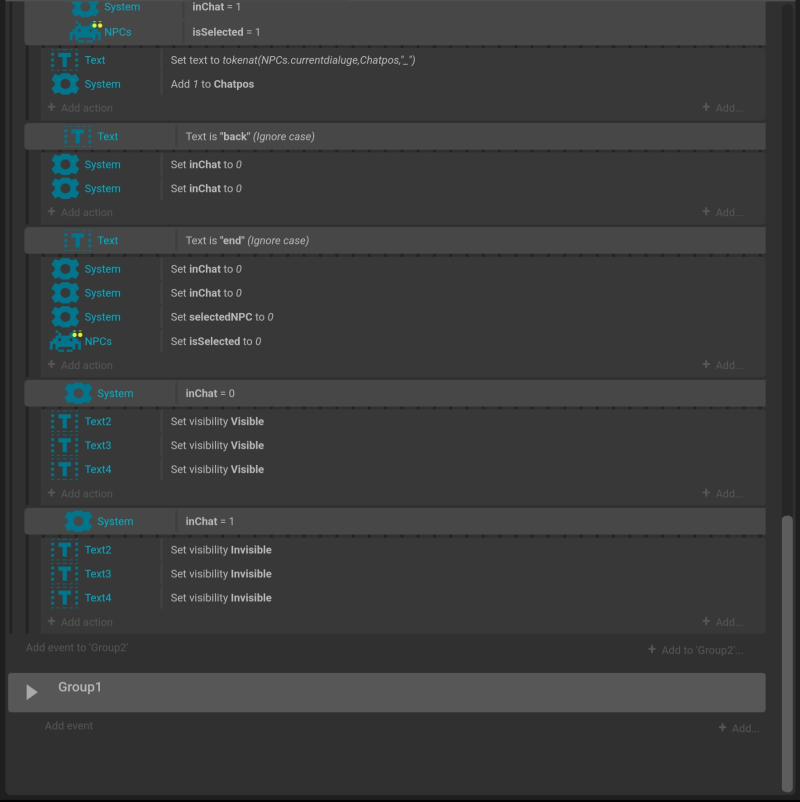Screen dimensions: 800x802
Task: Click the NPCs object name beside isSelected = 1
Action: click(x=118, y=32)
